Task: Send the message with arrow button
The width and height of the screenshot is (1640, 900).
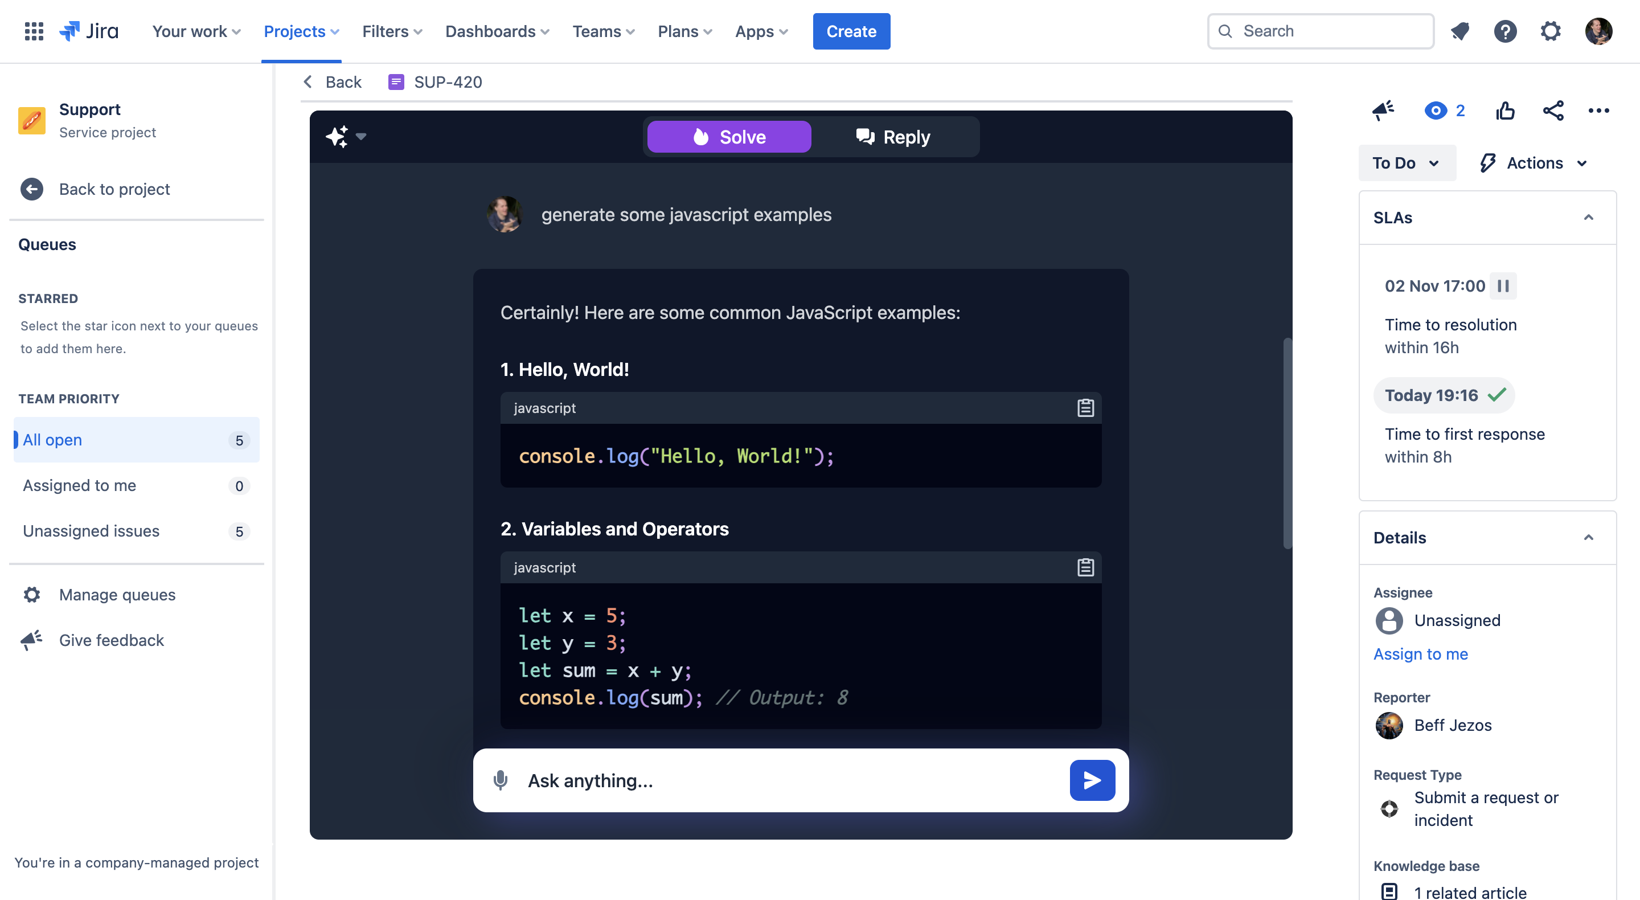Action: coord(1092,780)
